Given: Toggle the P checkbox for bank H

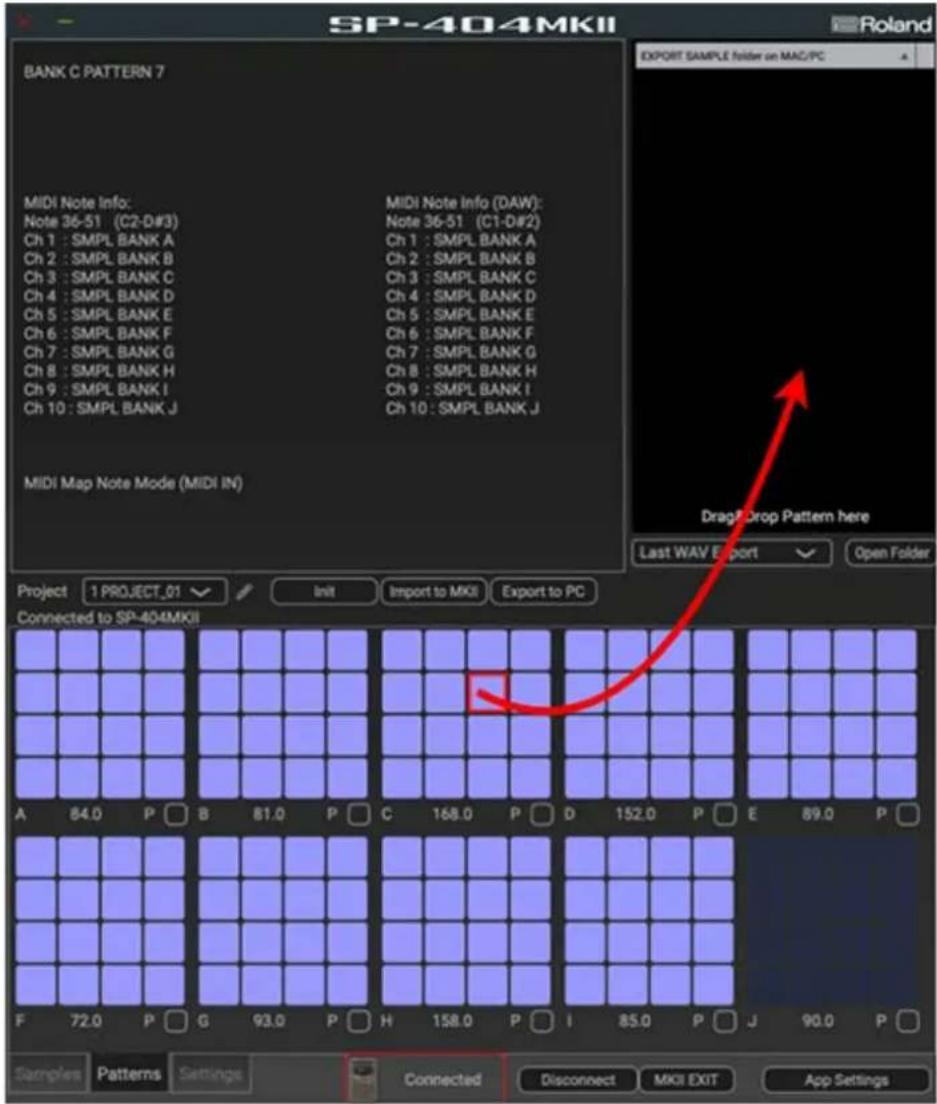Looking at the screenshot, I should (542, 1021).
